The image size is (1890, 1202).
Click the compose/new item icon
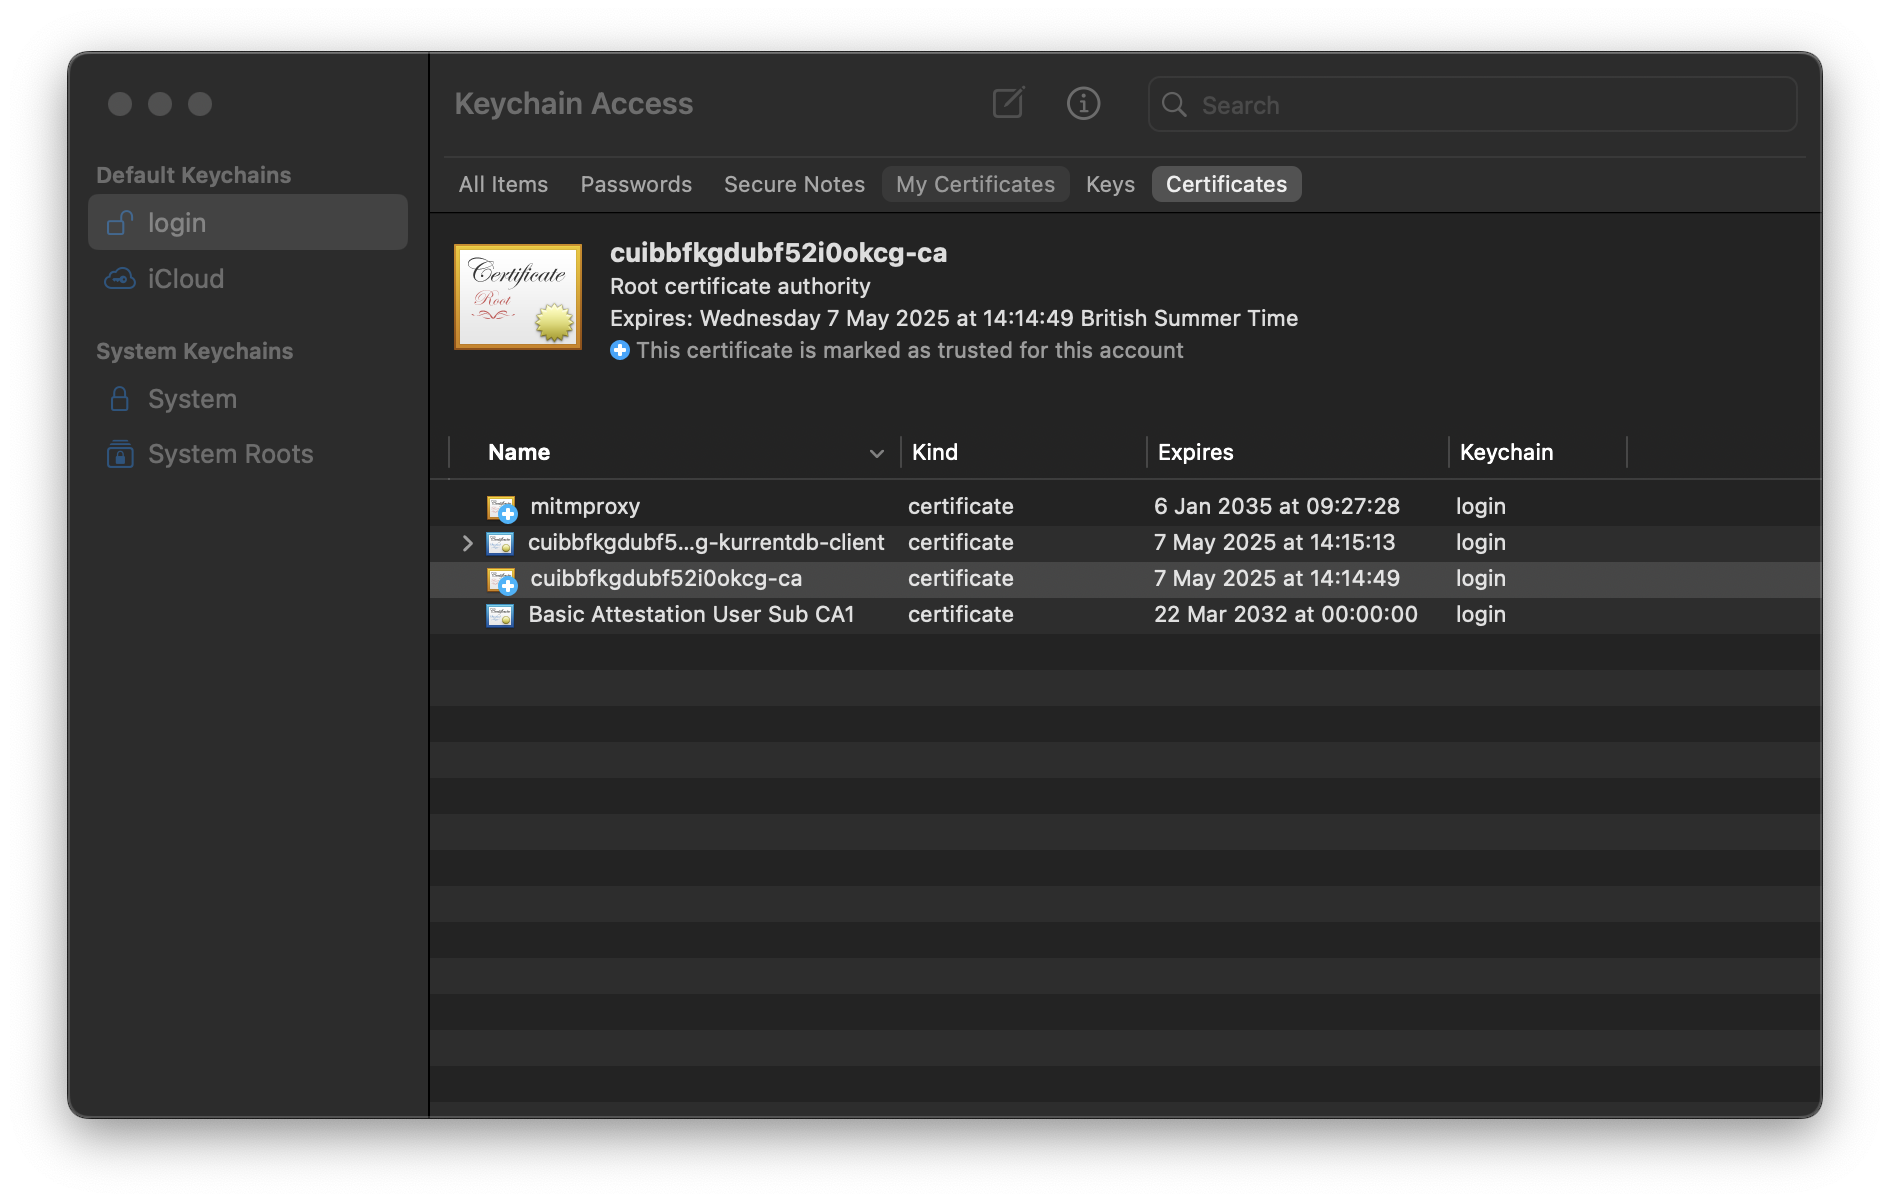(x=1008, y=103)
